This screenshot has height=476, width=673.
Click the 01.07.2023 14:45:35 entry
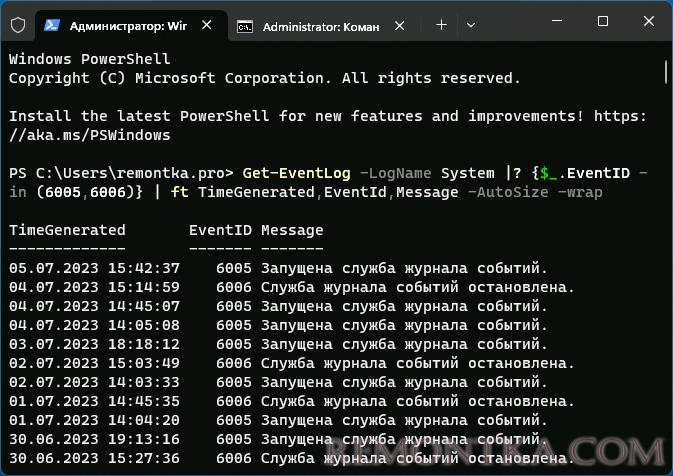292,401
